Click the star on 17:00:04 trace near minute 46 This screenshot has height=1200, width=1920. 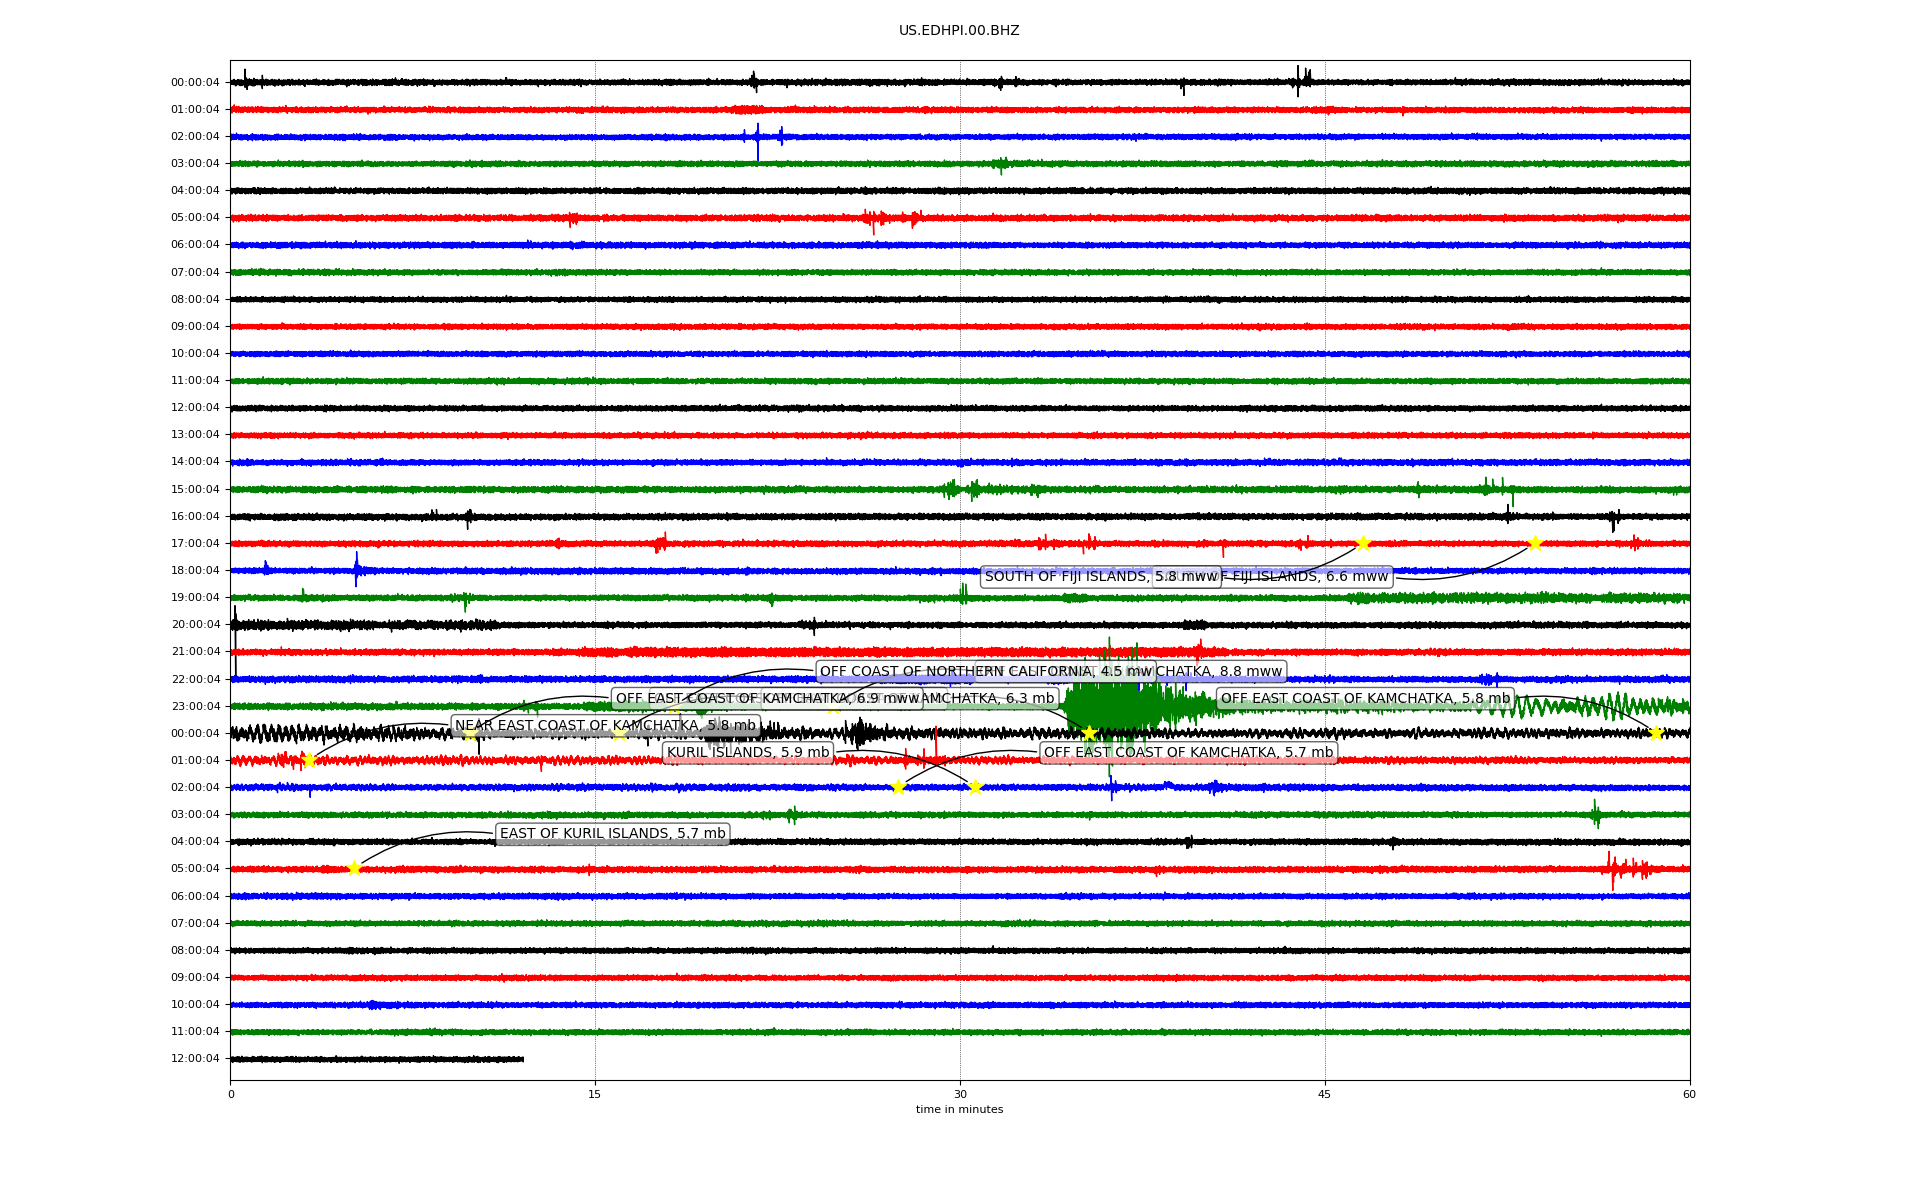pos(1362,543)
